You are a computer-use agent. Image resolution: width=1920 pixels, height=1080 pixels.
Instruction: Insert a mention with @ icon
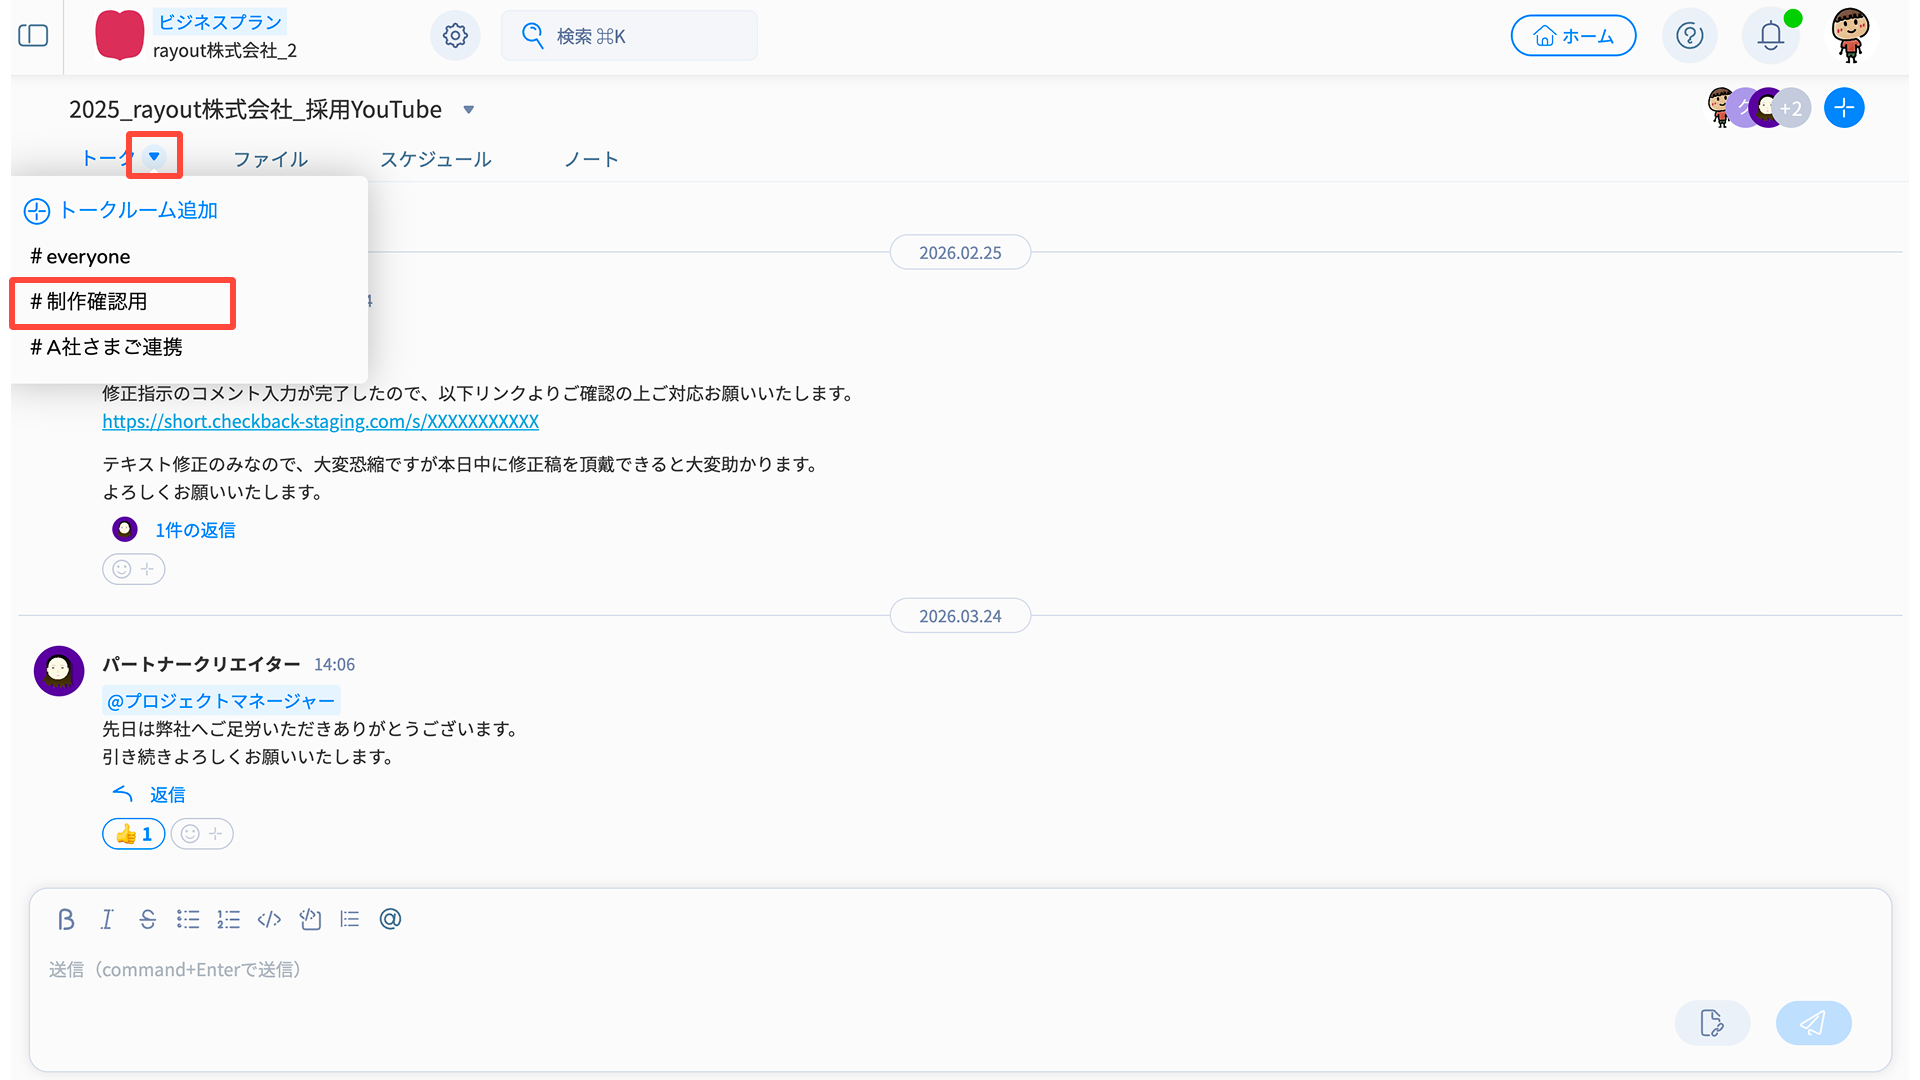(x=390, y=919)
